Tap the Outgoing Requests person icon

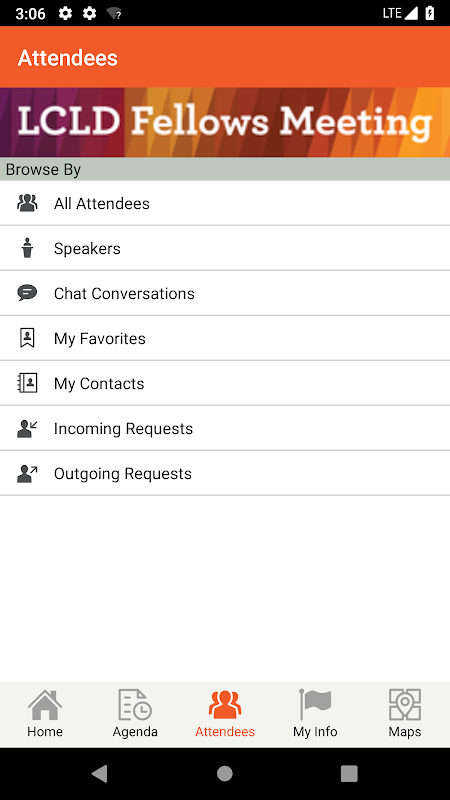pos(27,473)
